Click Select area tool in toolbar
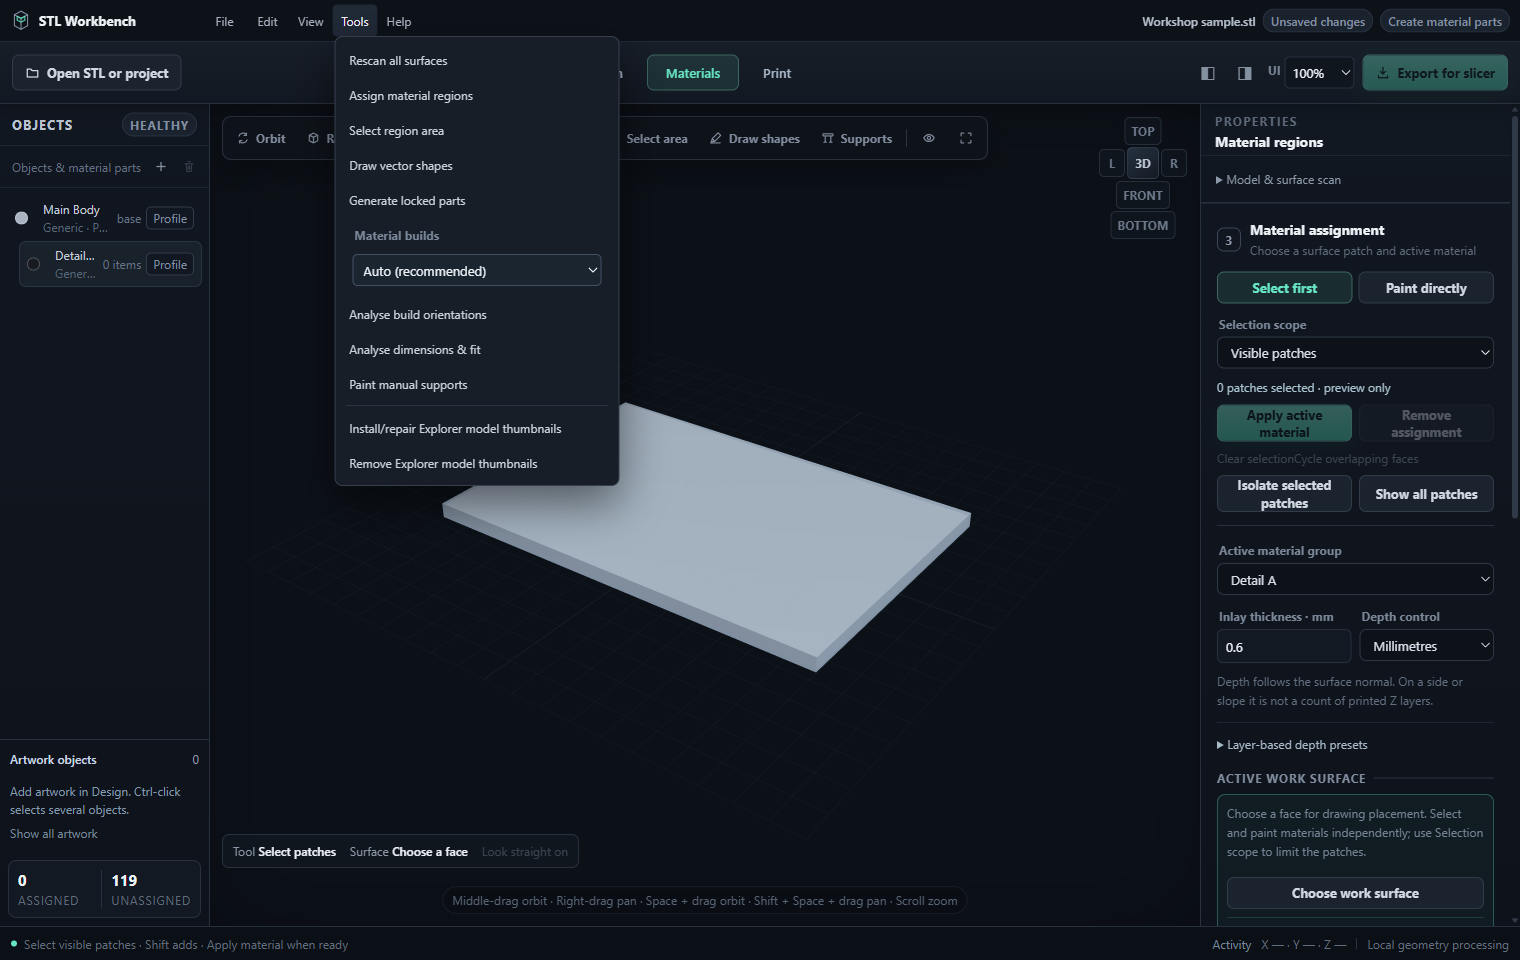 click(657, 139)
